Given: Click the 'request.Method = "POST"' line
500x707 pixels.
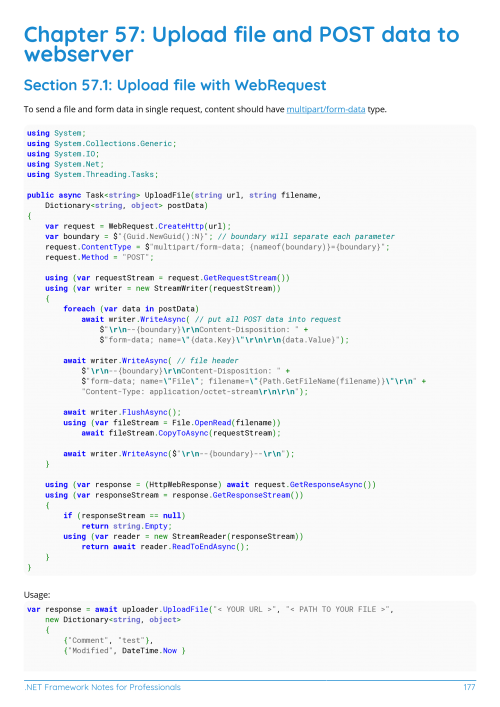Looking at the screenshot, I should click(99, 257).
